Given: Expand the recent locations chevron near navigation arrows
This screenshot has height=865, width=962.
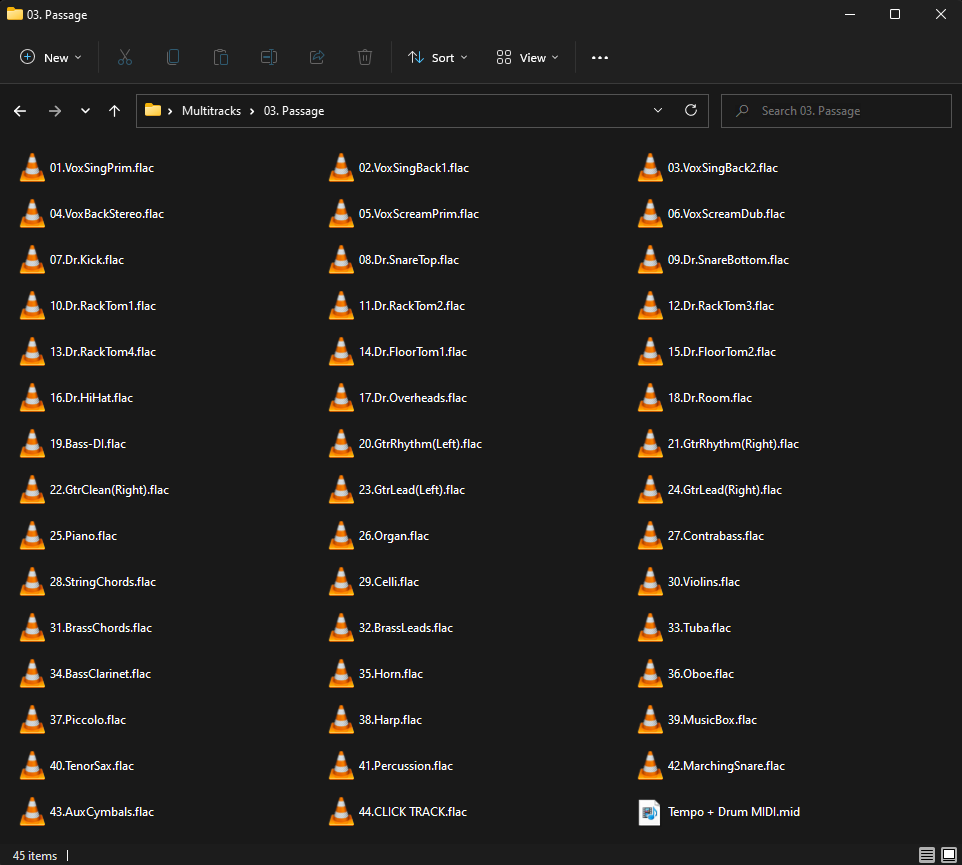Looking at the screenshot, I should (x=85, y=110).
